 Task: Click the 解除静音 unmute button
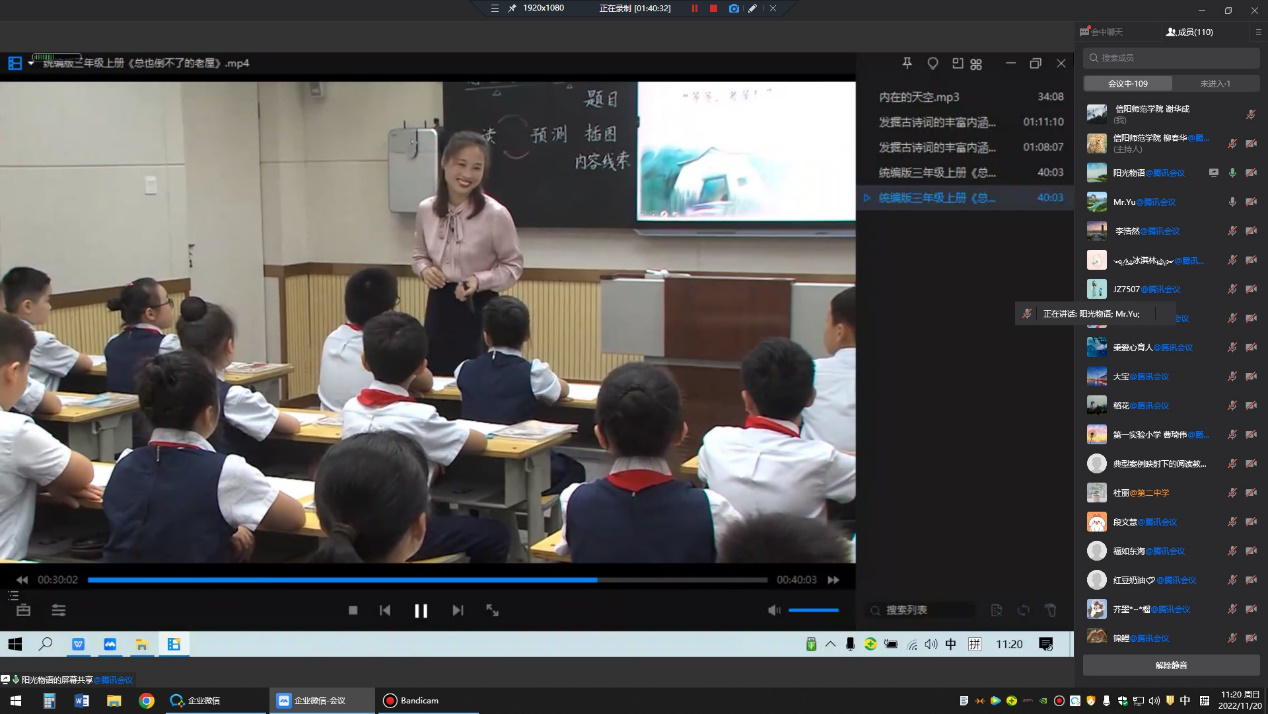[x=1171, y=665]
